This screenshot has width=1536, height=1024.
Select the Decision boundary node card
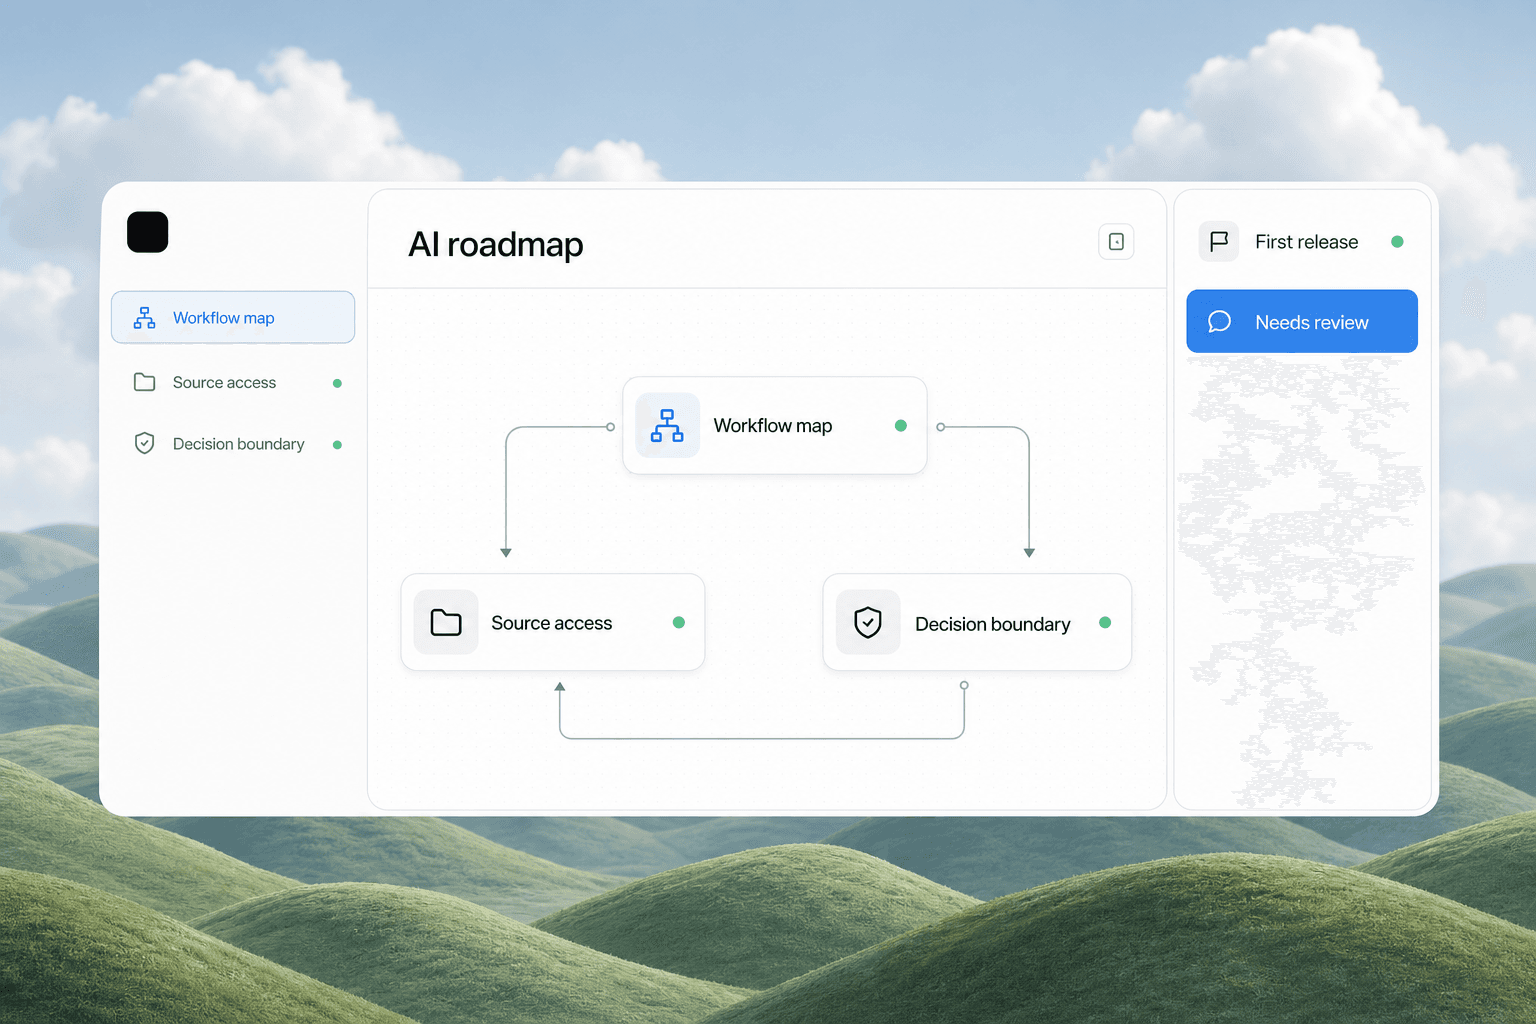click(x=977, y=622)
